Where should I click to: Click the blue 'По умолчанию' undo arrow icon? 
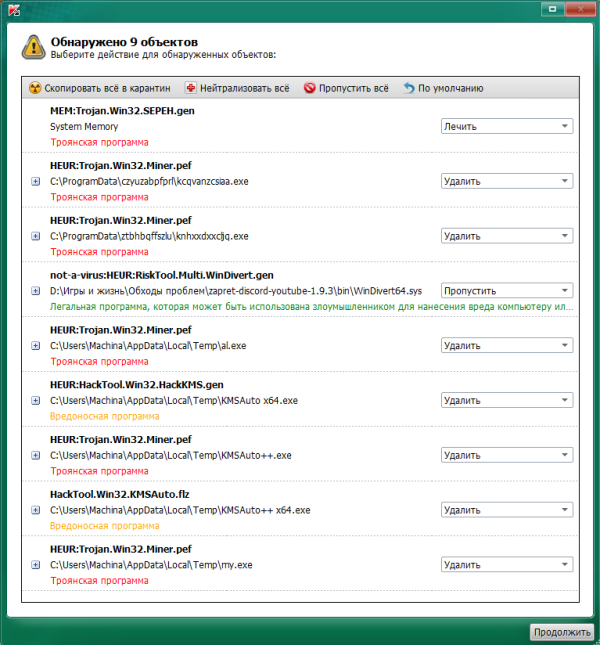click(x=409, y=88)
